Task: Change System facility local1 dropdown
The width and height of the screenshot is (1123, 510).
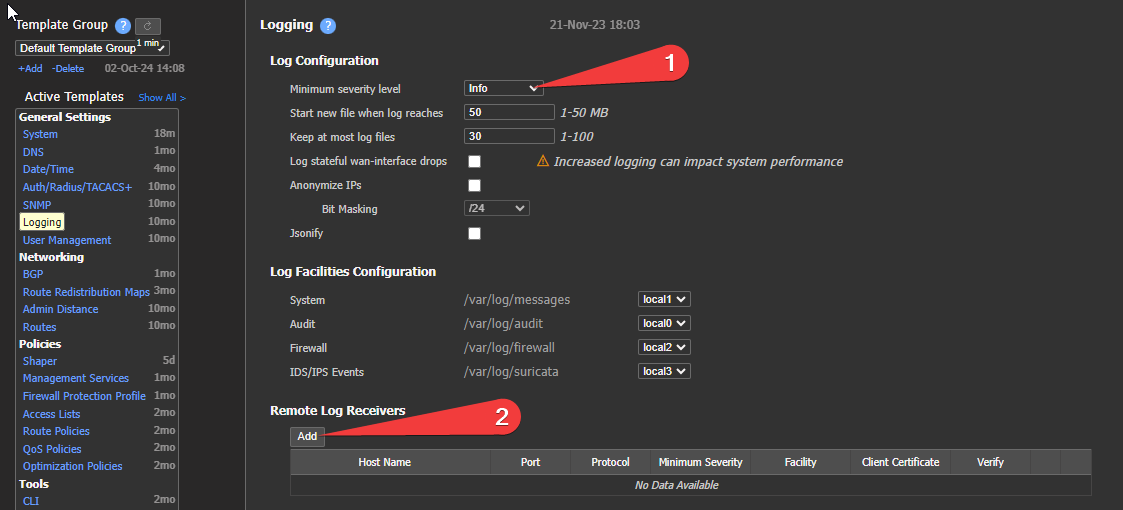Action: (664, 299)
